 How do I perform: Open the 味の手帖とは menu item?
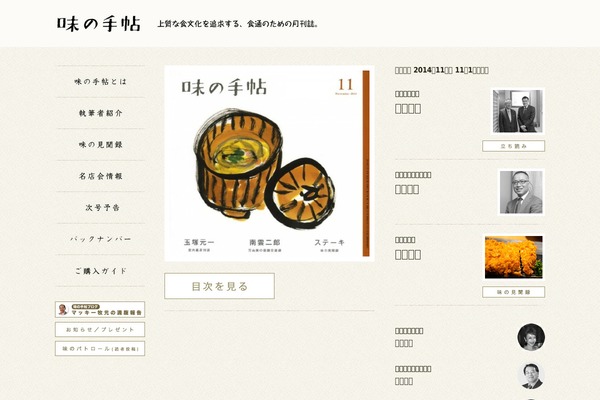pyautogui.click(x=100, y=82)
